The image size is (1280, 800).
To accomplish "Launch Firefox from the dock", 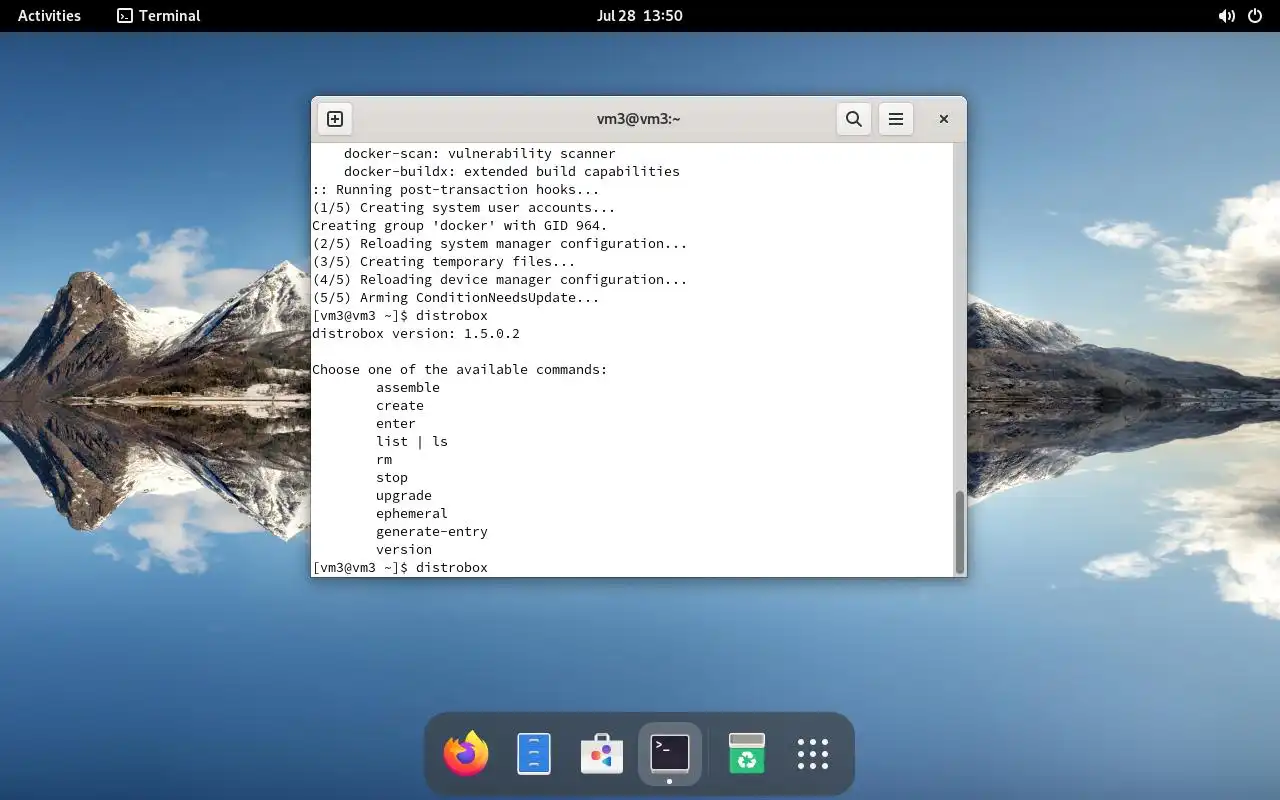I will [x=466, y=754].
